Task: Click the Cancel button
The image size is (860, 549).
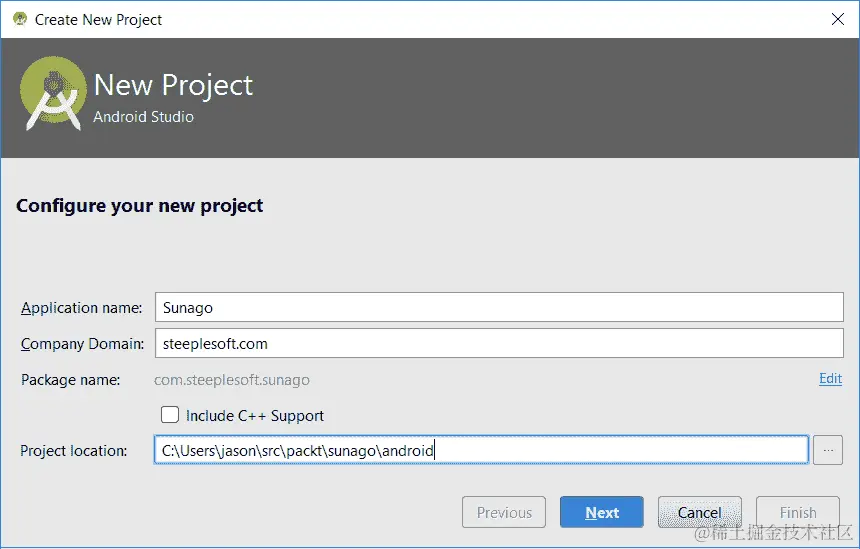Action: pos(699,512)
